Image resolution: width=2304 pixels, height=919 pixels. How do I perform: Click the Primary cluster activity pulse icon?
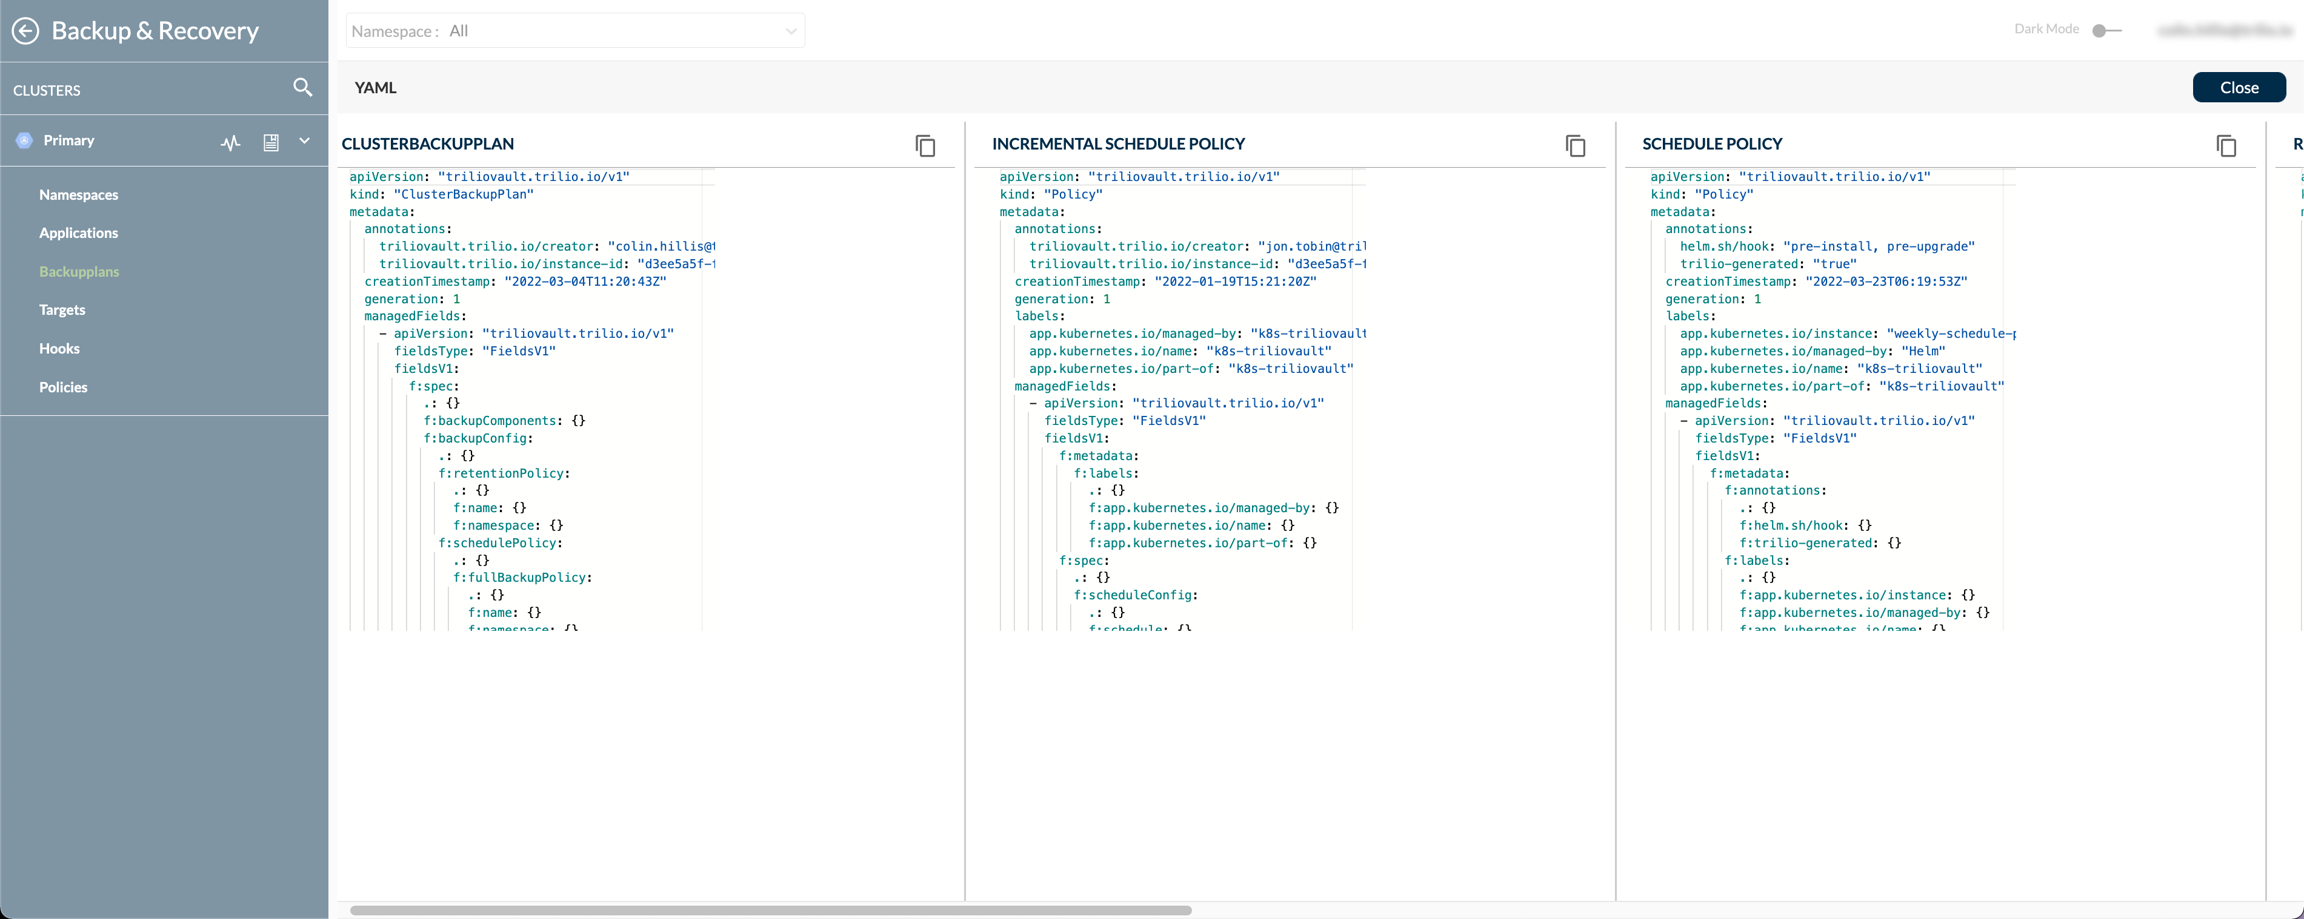point(231,142)
